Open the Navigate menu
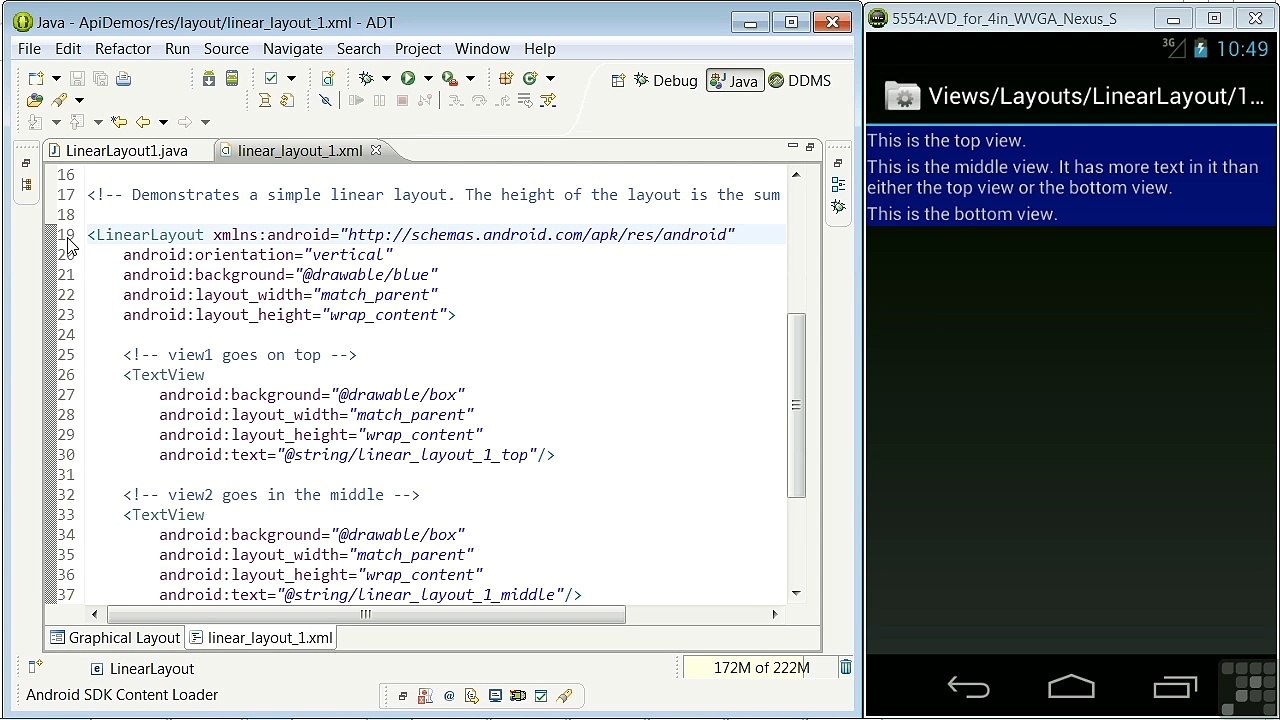This screenshot has width=1280, height=720. pos(293,49)
